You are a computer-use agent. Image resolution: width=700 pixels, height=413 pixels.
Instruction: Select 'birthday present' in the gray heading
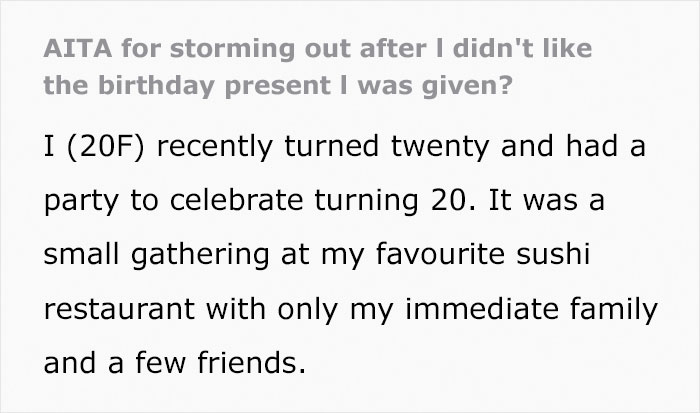point(214,85)
